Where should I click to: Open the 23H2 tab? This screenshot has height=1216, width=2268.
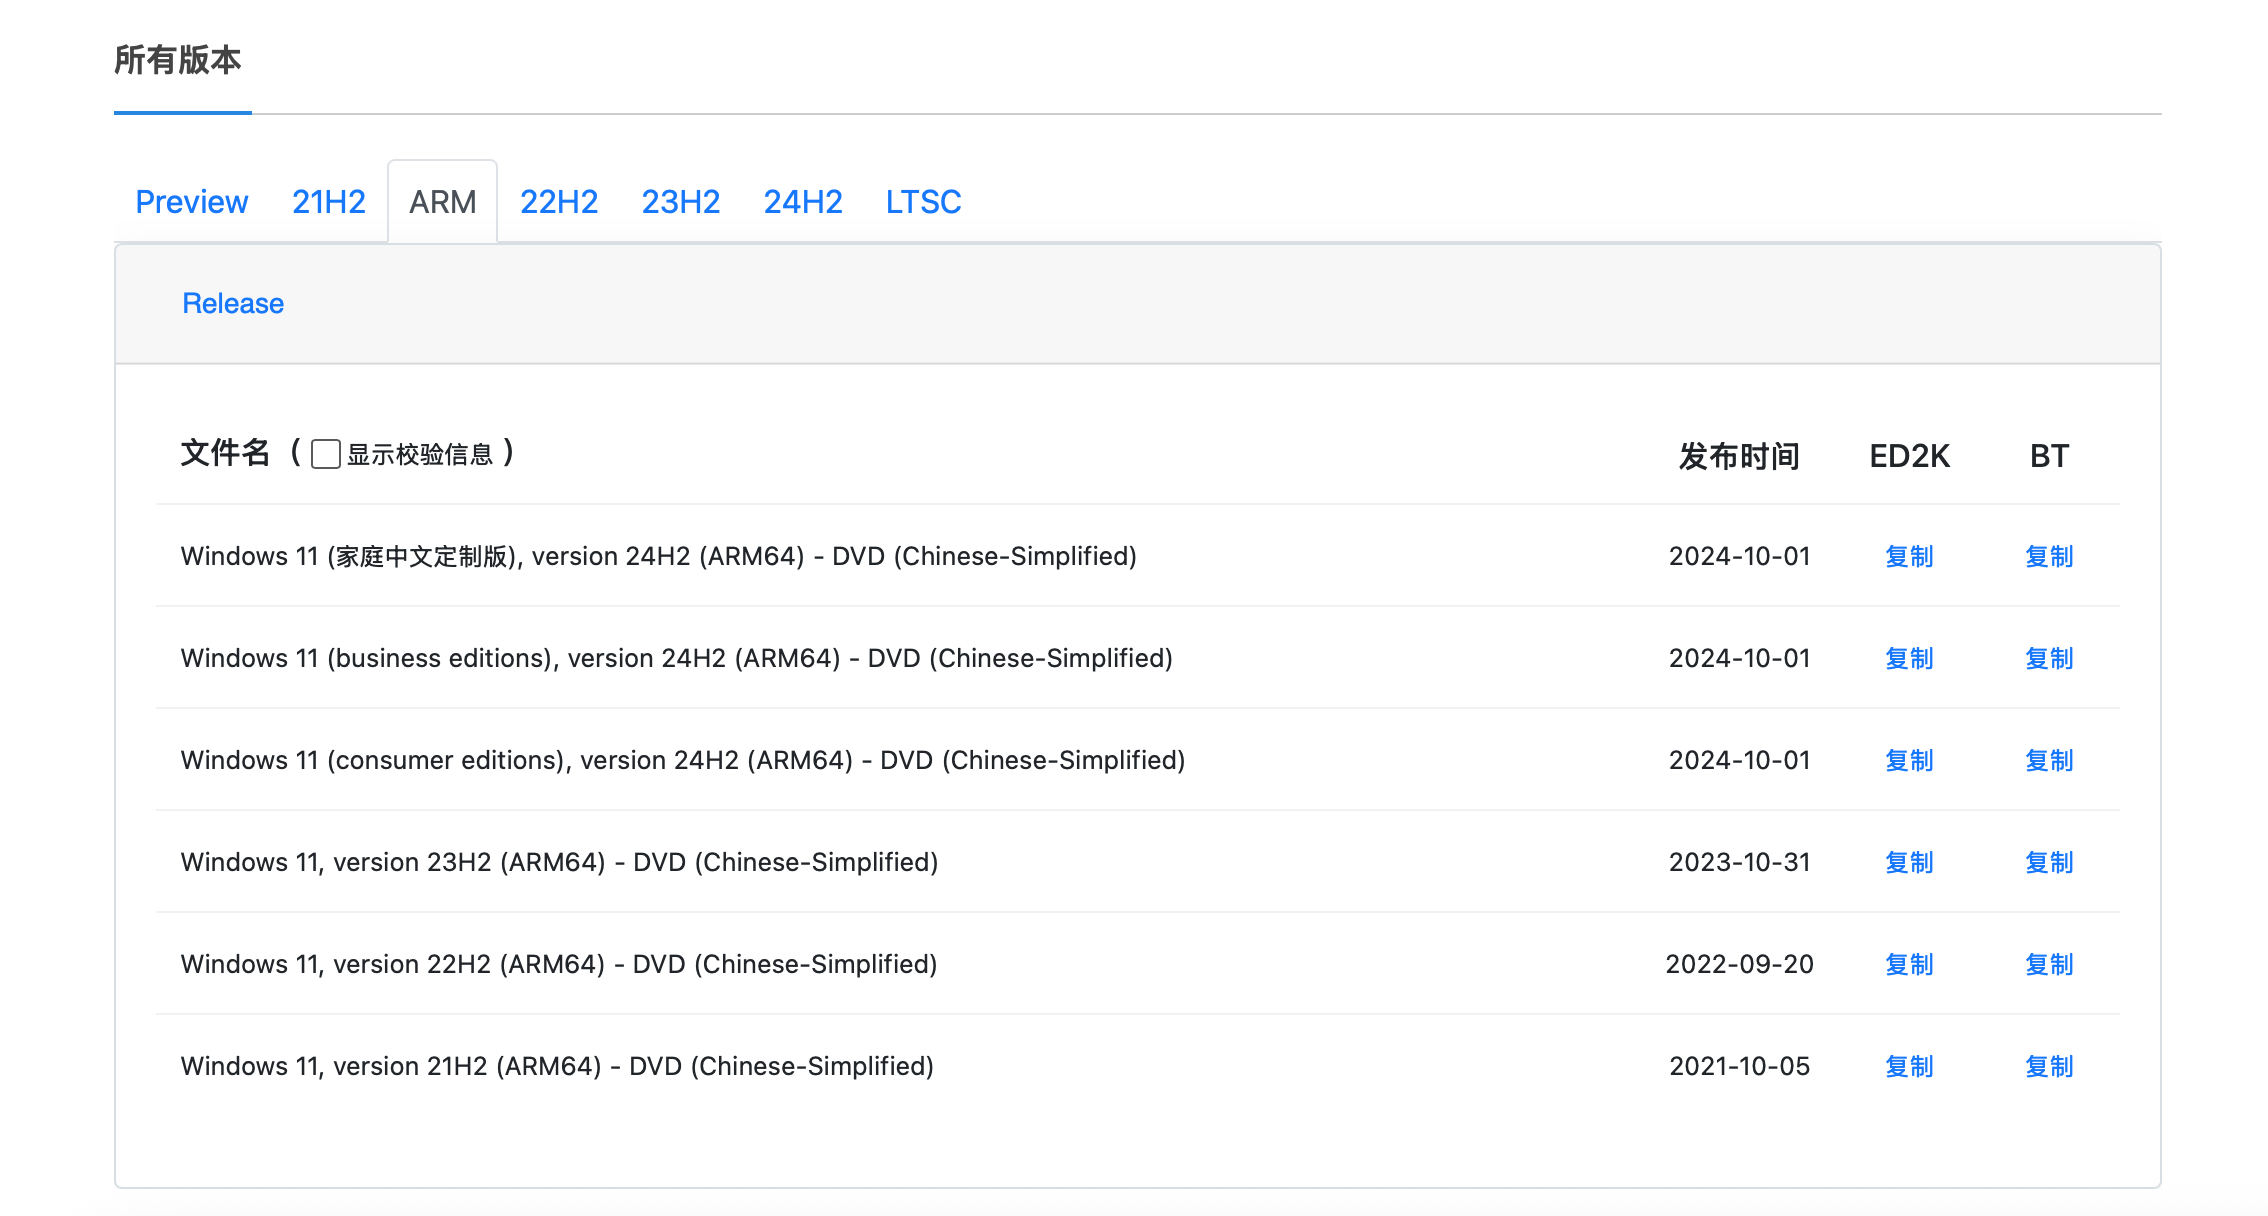(681, 202)
